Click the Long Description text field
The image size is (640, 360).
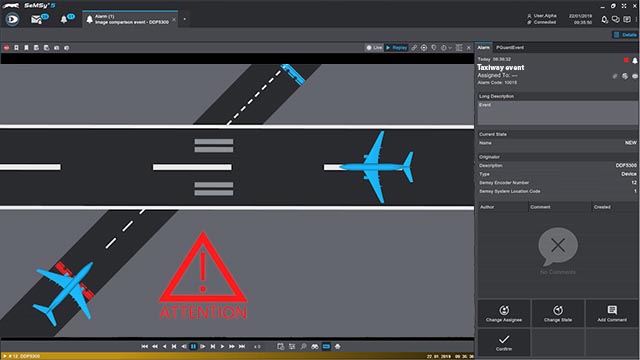pyautogui.click(x=558, y=113)
